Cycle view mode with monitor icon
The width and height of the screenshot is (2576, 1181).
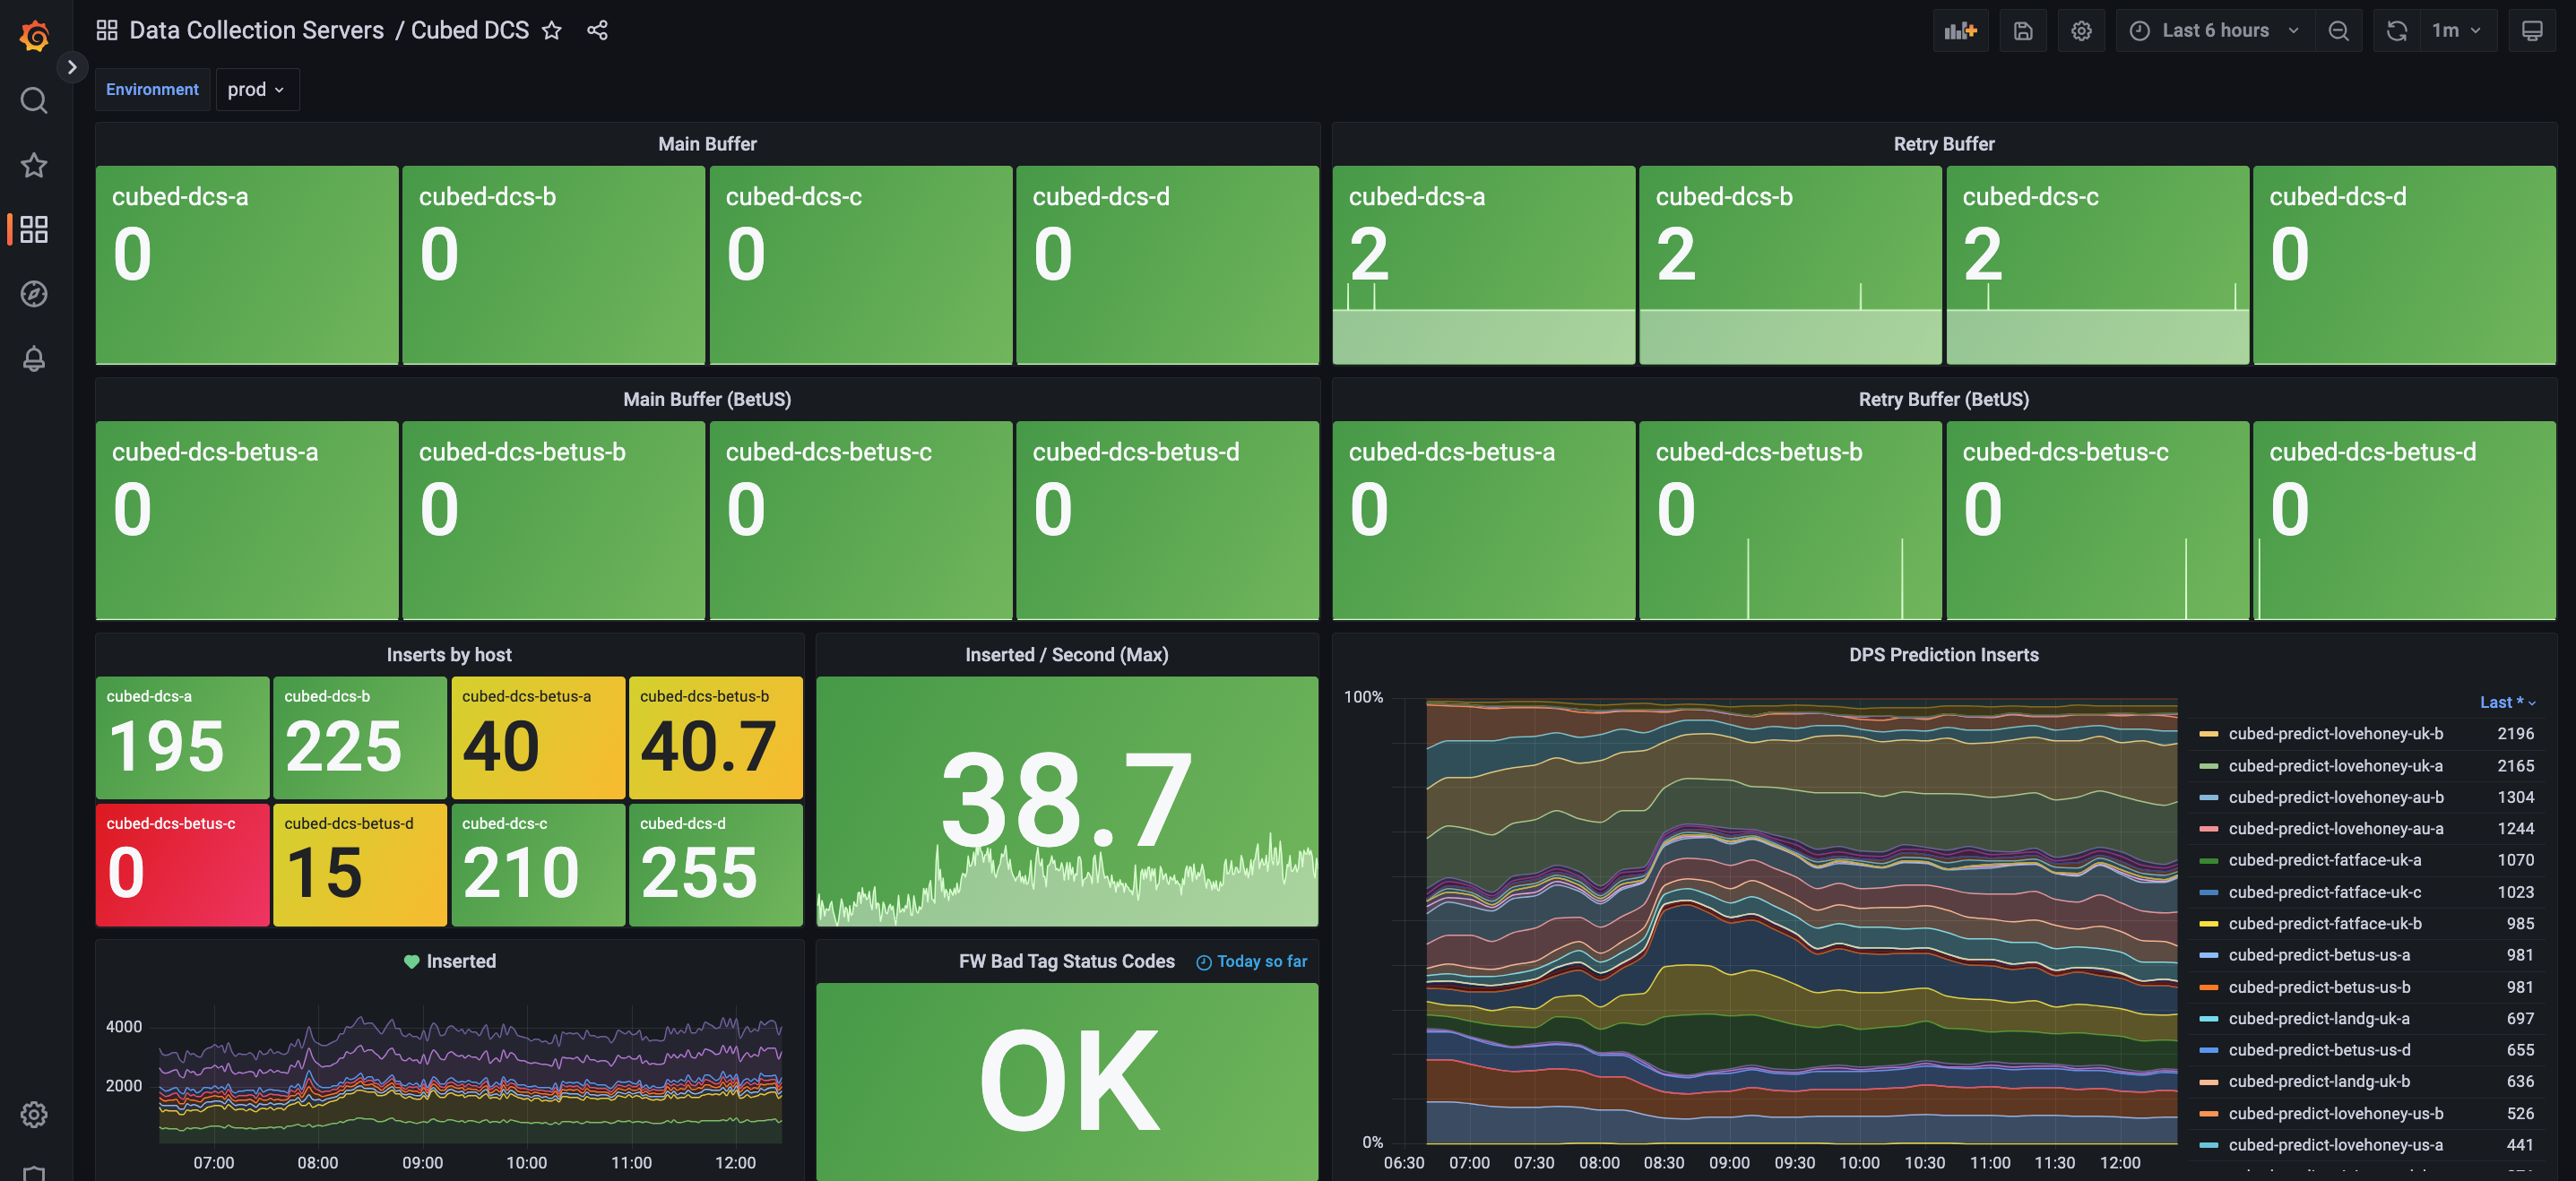pyautogui.click(x=2532, y=31)
